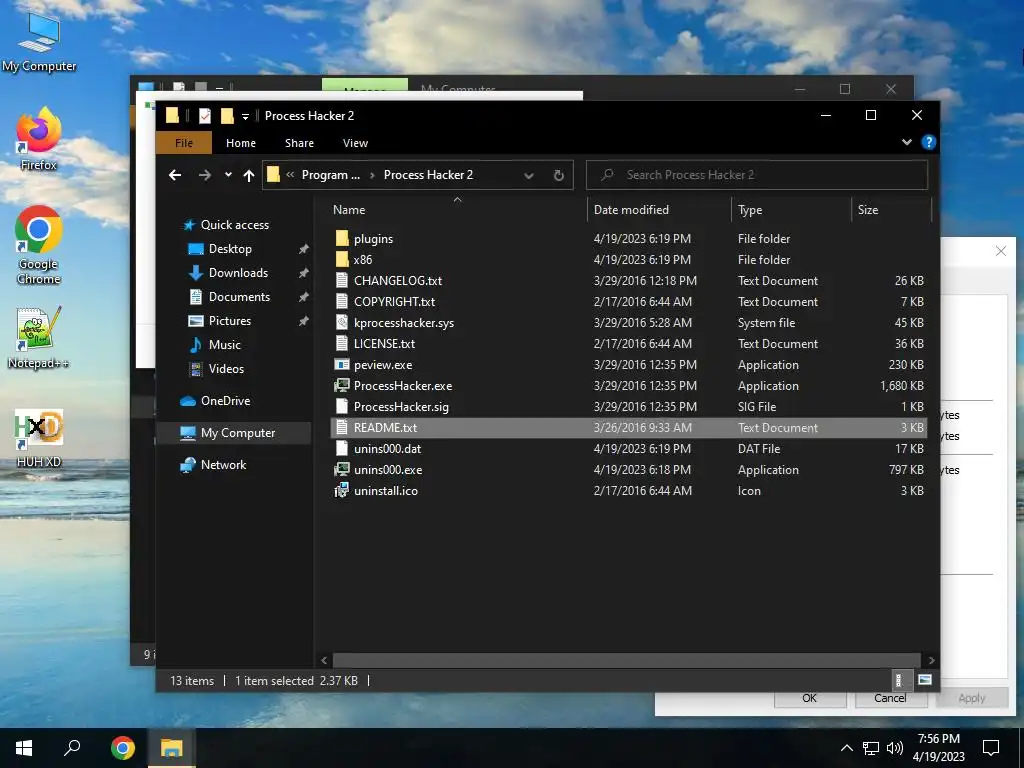The height and width of the screenshot is (768, 1024).
Task: Open the Quick Access Toolbar customize dropdown
Action: pyautogui.click(x=245, y=116)
